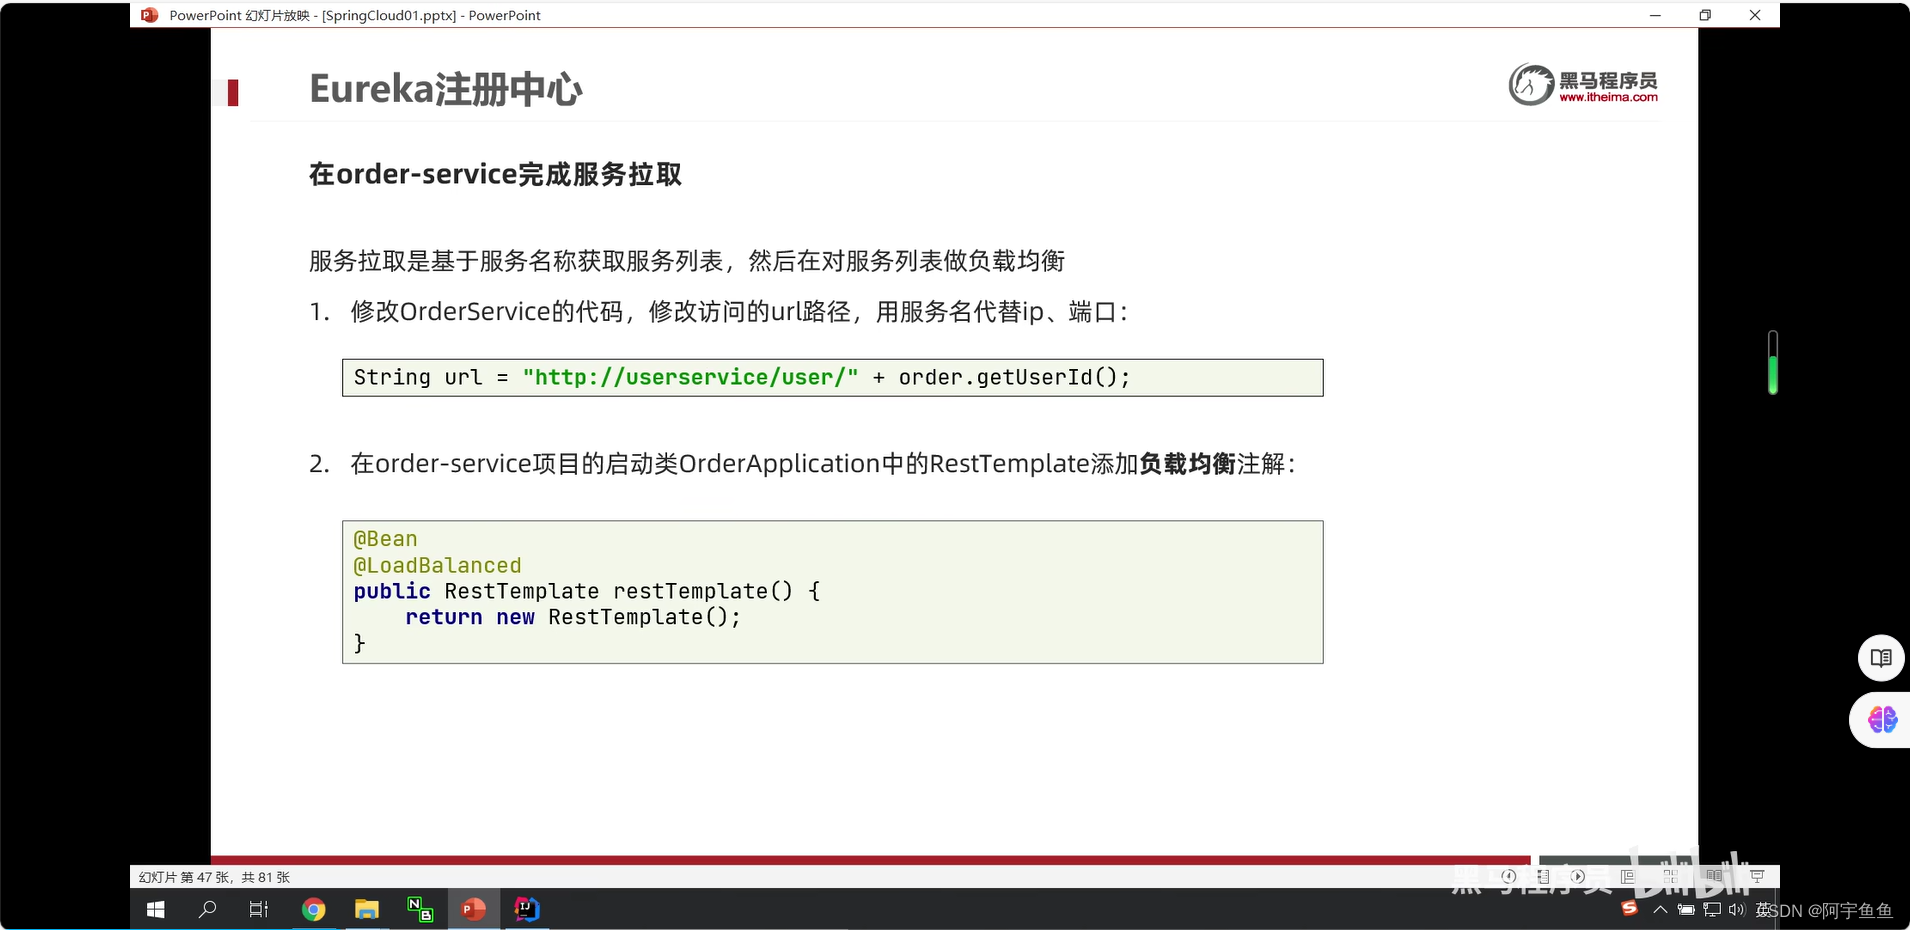Click slide counter '幻灯片 第 47 张, 共 81 张'
The height and width of the screenshot is (930, 1910).
(x=214, y=877)
